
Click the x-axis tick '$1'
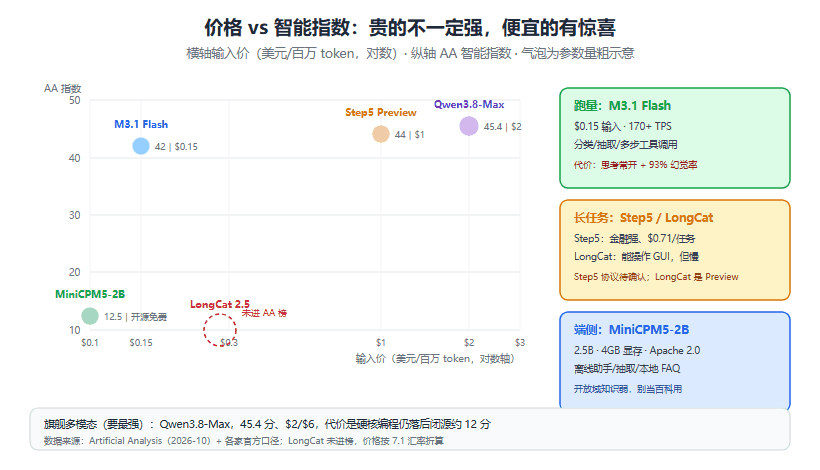381,342
